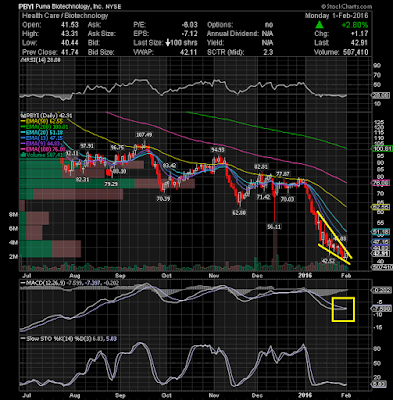Select the Open price 41.53
The image size is (393, 400).
(71, 25)
